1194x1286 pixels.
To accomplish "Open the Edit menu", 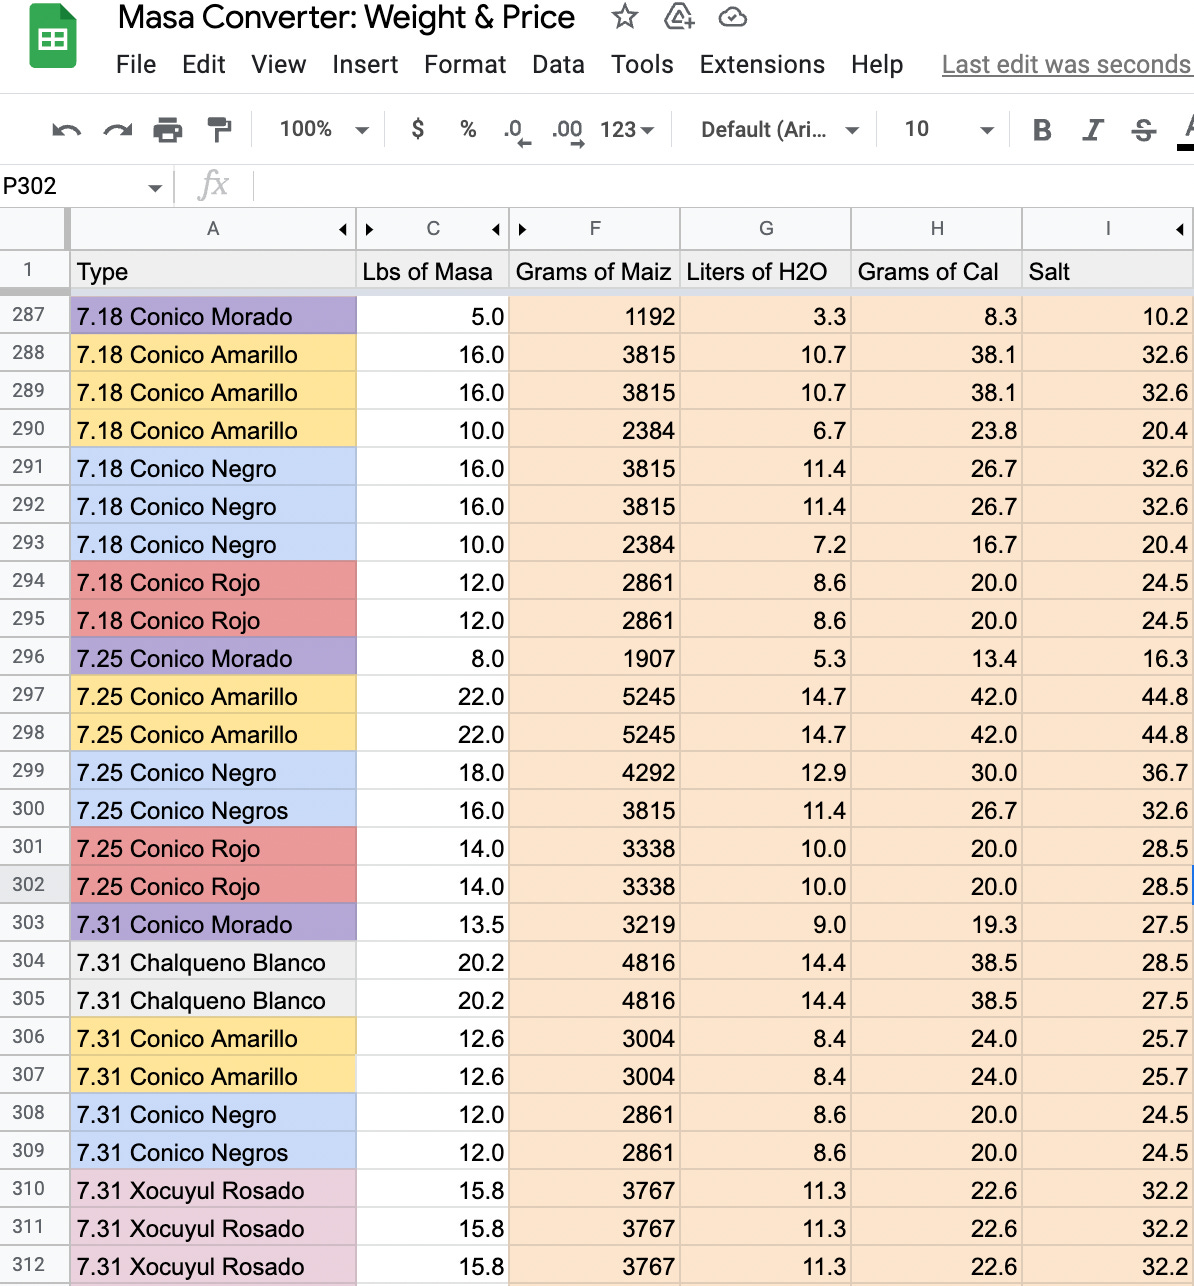I will 203,64.
